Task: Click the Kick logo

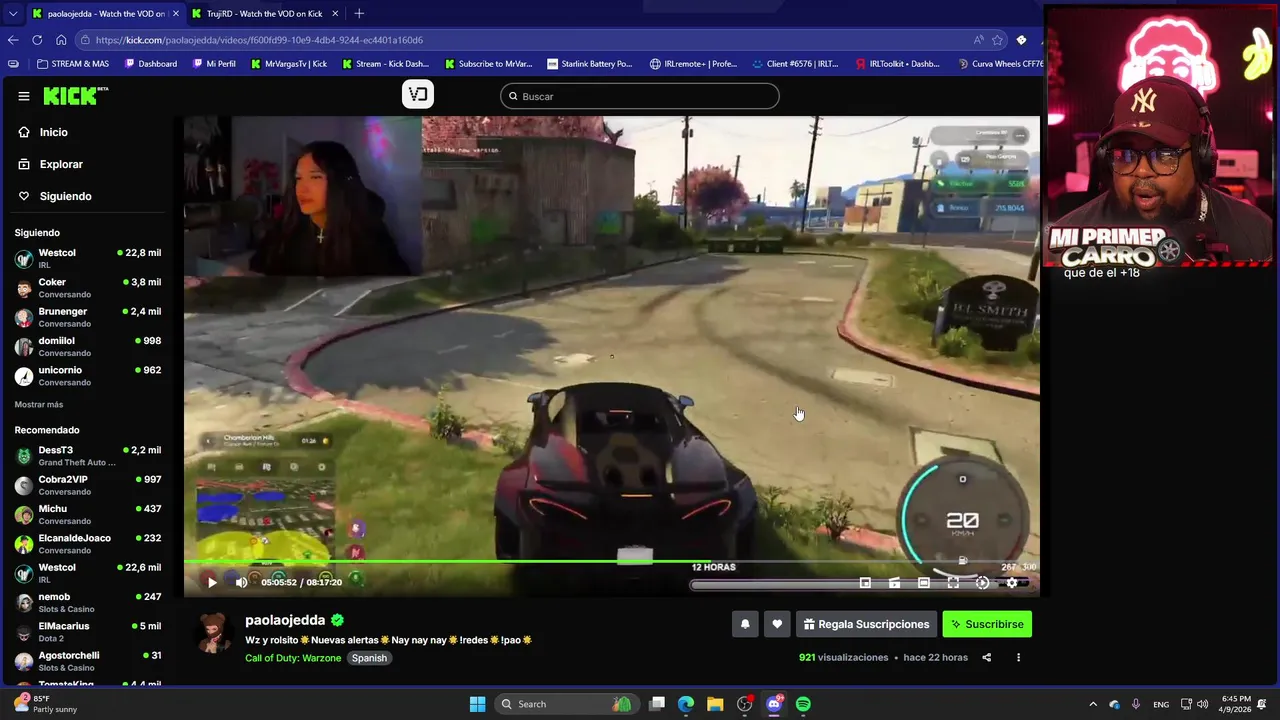Action: pyautogui.click(x=76, y=96)
